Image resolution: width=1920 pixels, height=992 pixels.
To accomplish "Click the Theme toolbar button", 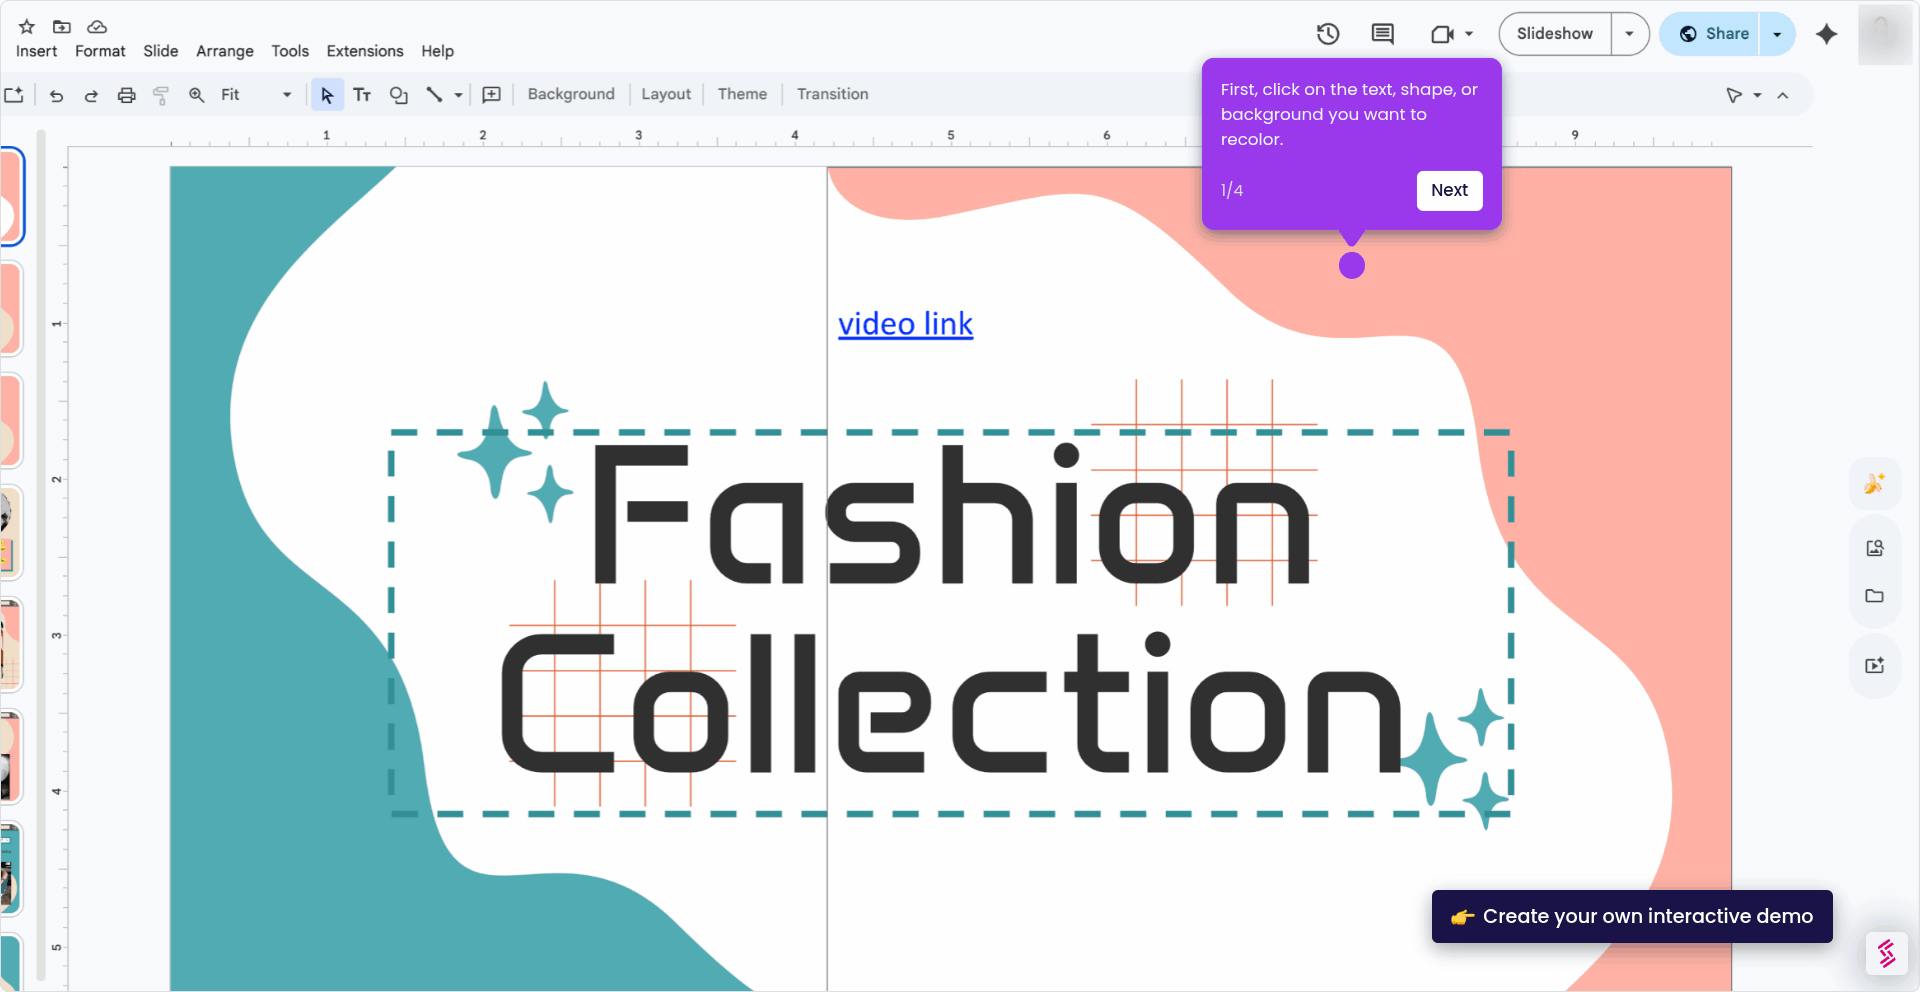I will (x=742, y=94).
